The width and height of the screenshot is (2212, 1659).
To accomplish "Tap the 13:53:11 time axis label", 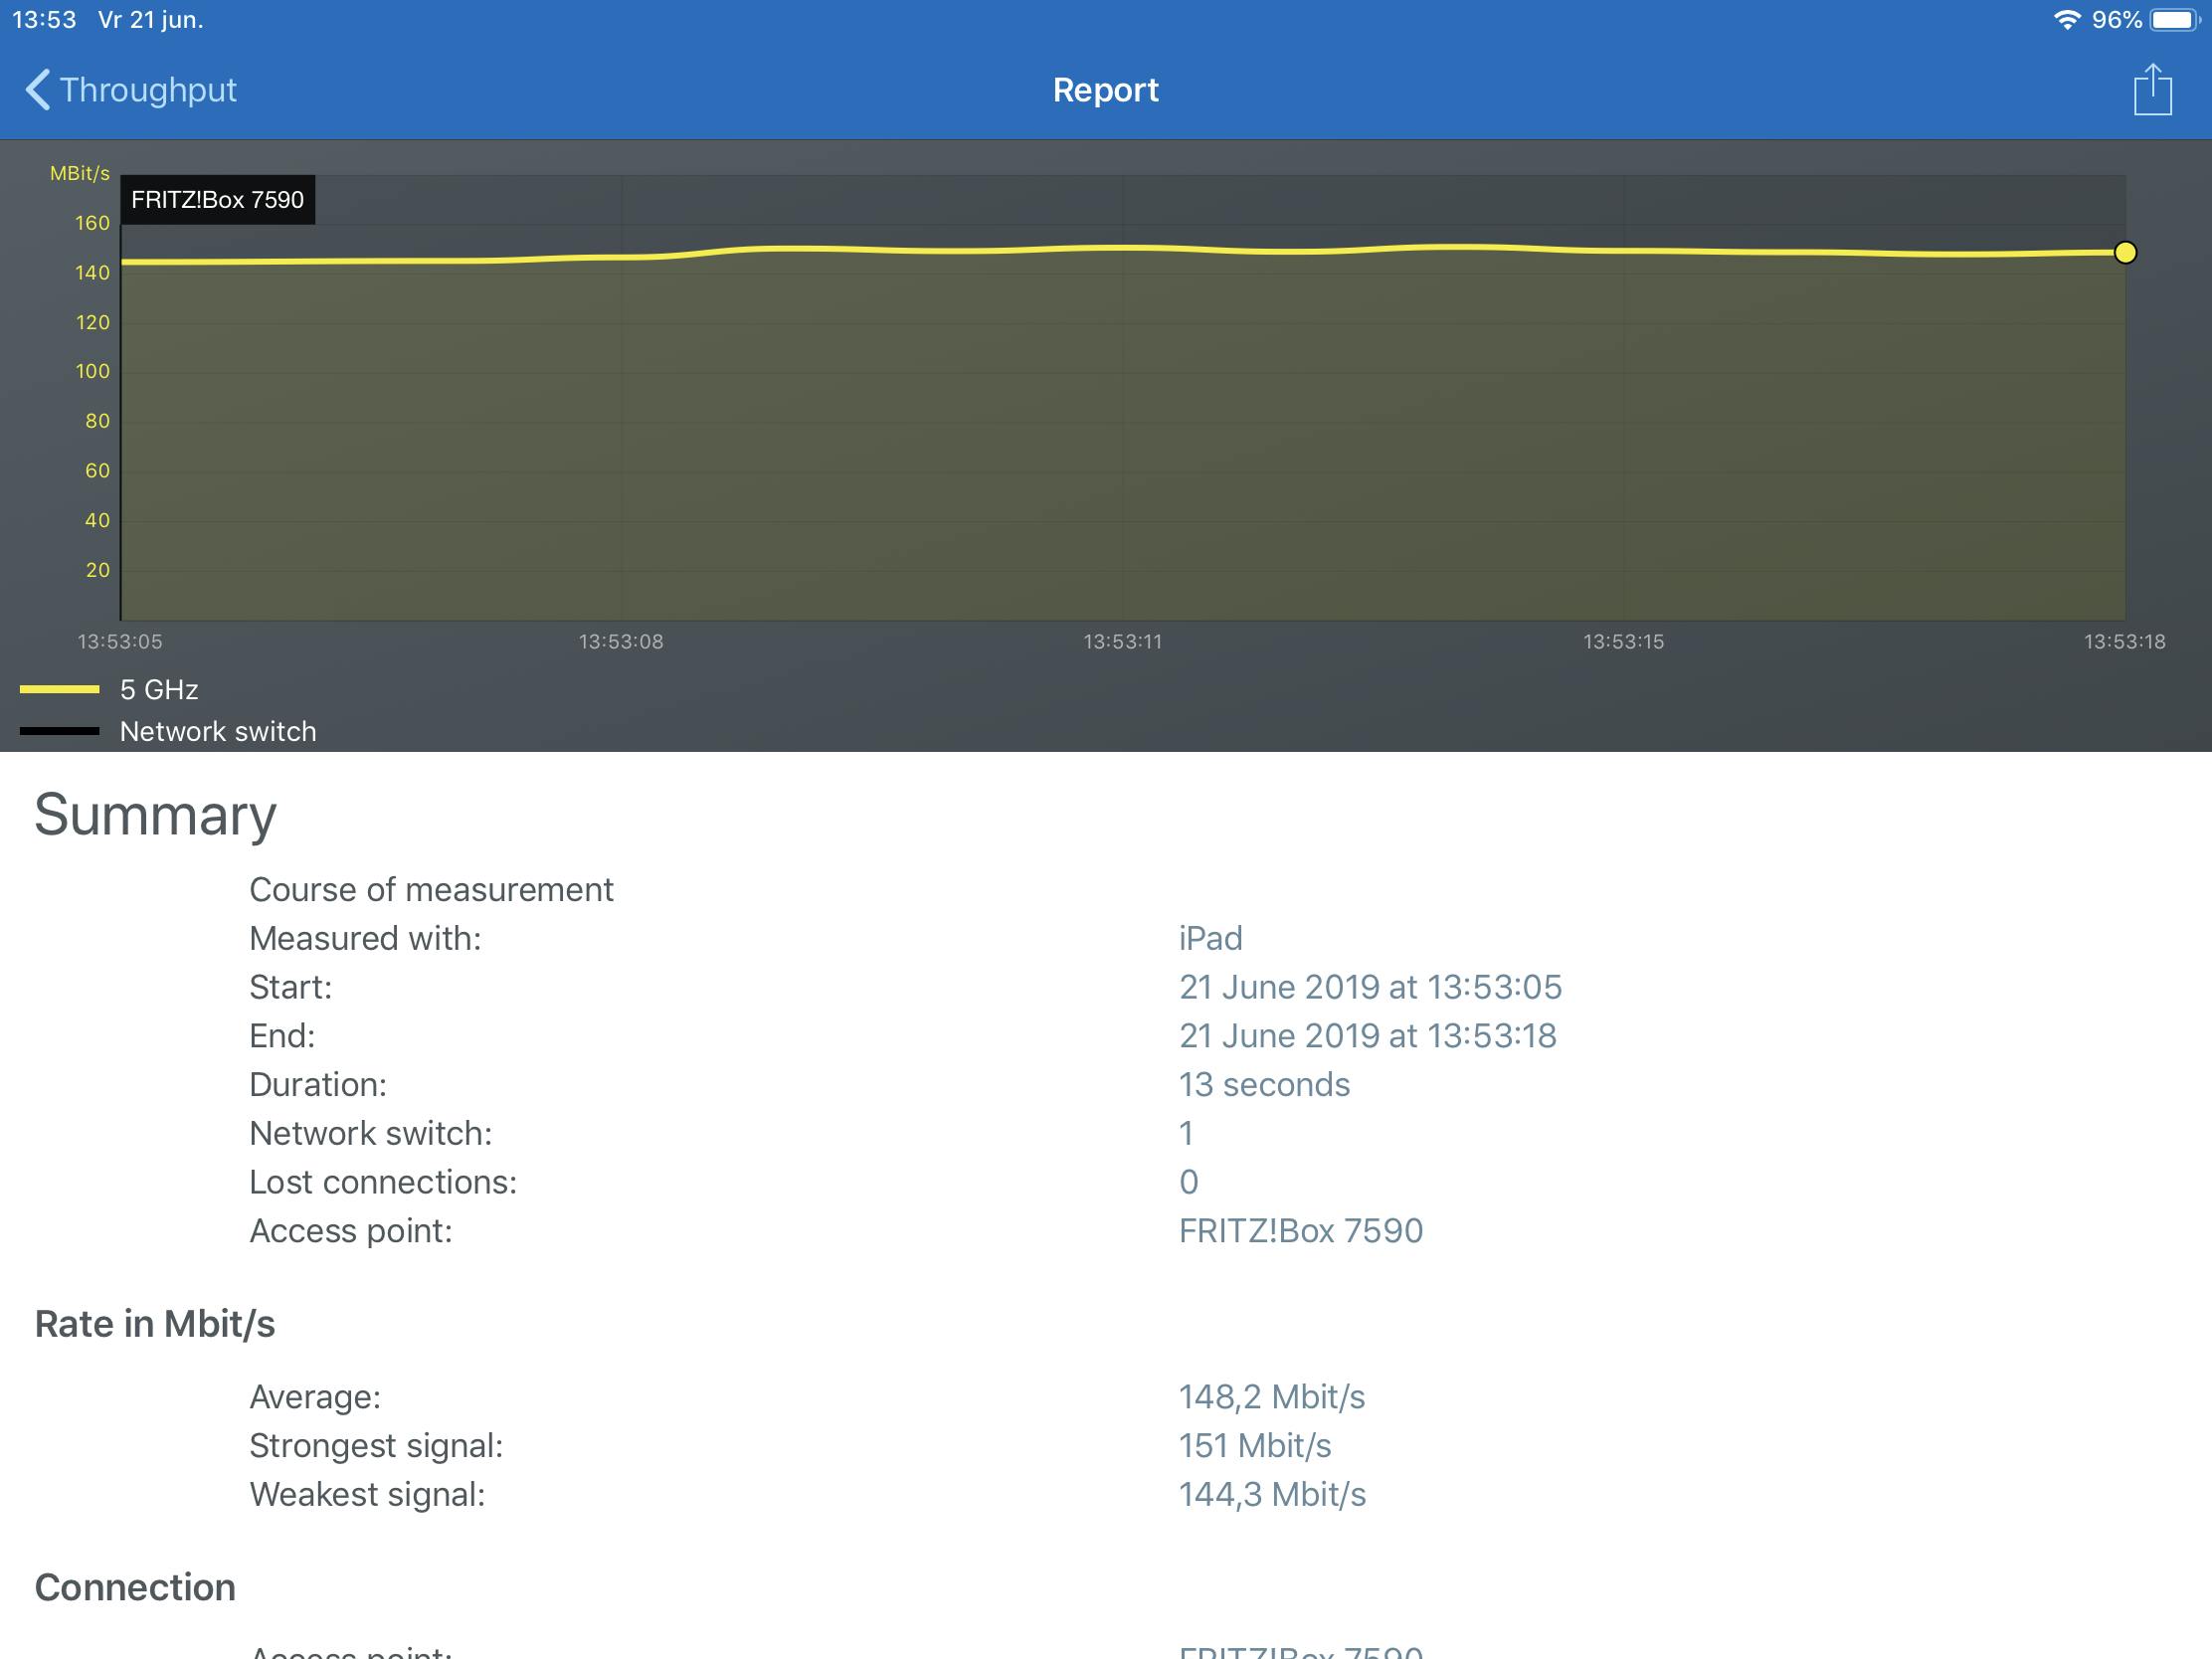I will point(1122,642).
